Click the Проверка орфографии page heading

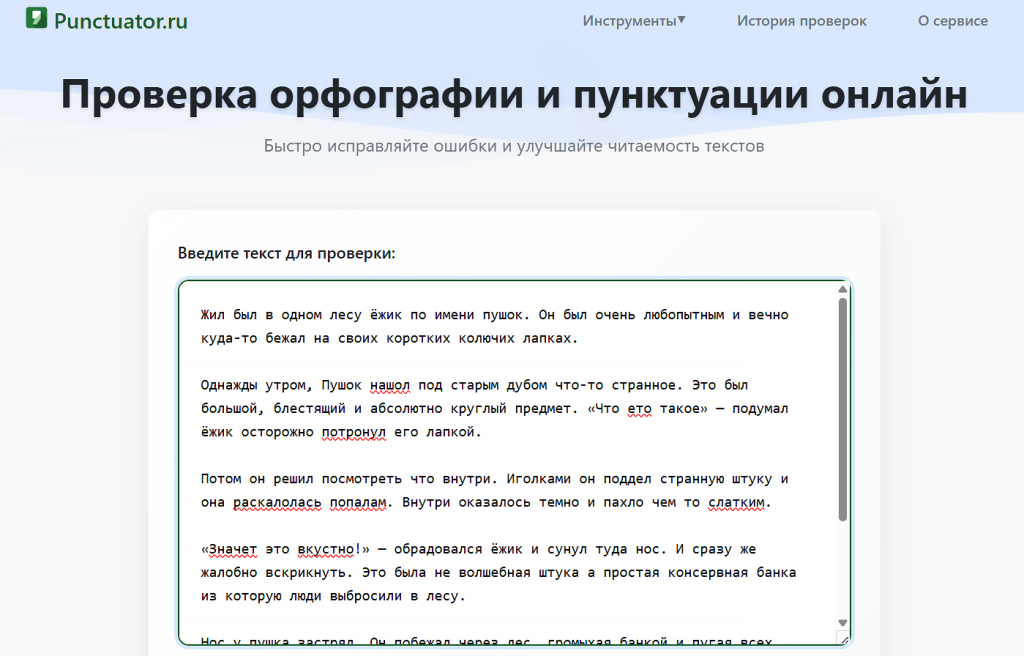(x=512, y=94)
